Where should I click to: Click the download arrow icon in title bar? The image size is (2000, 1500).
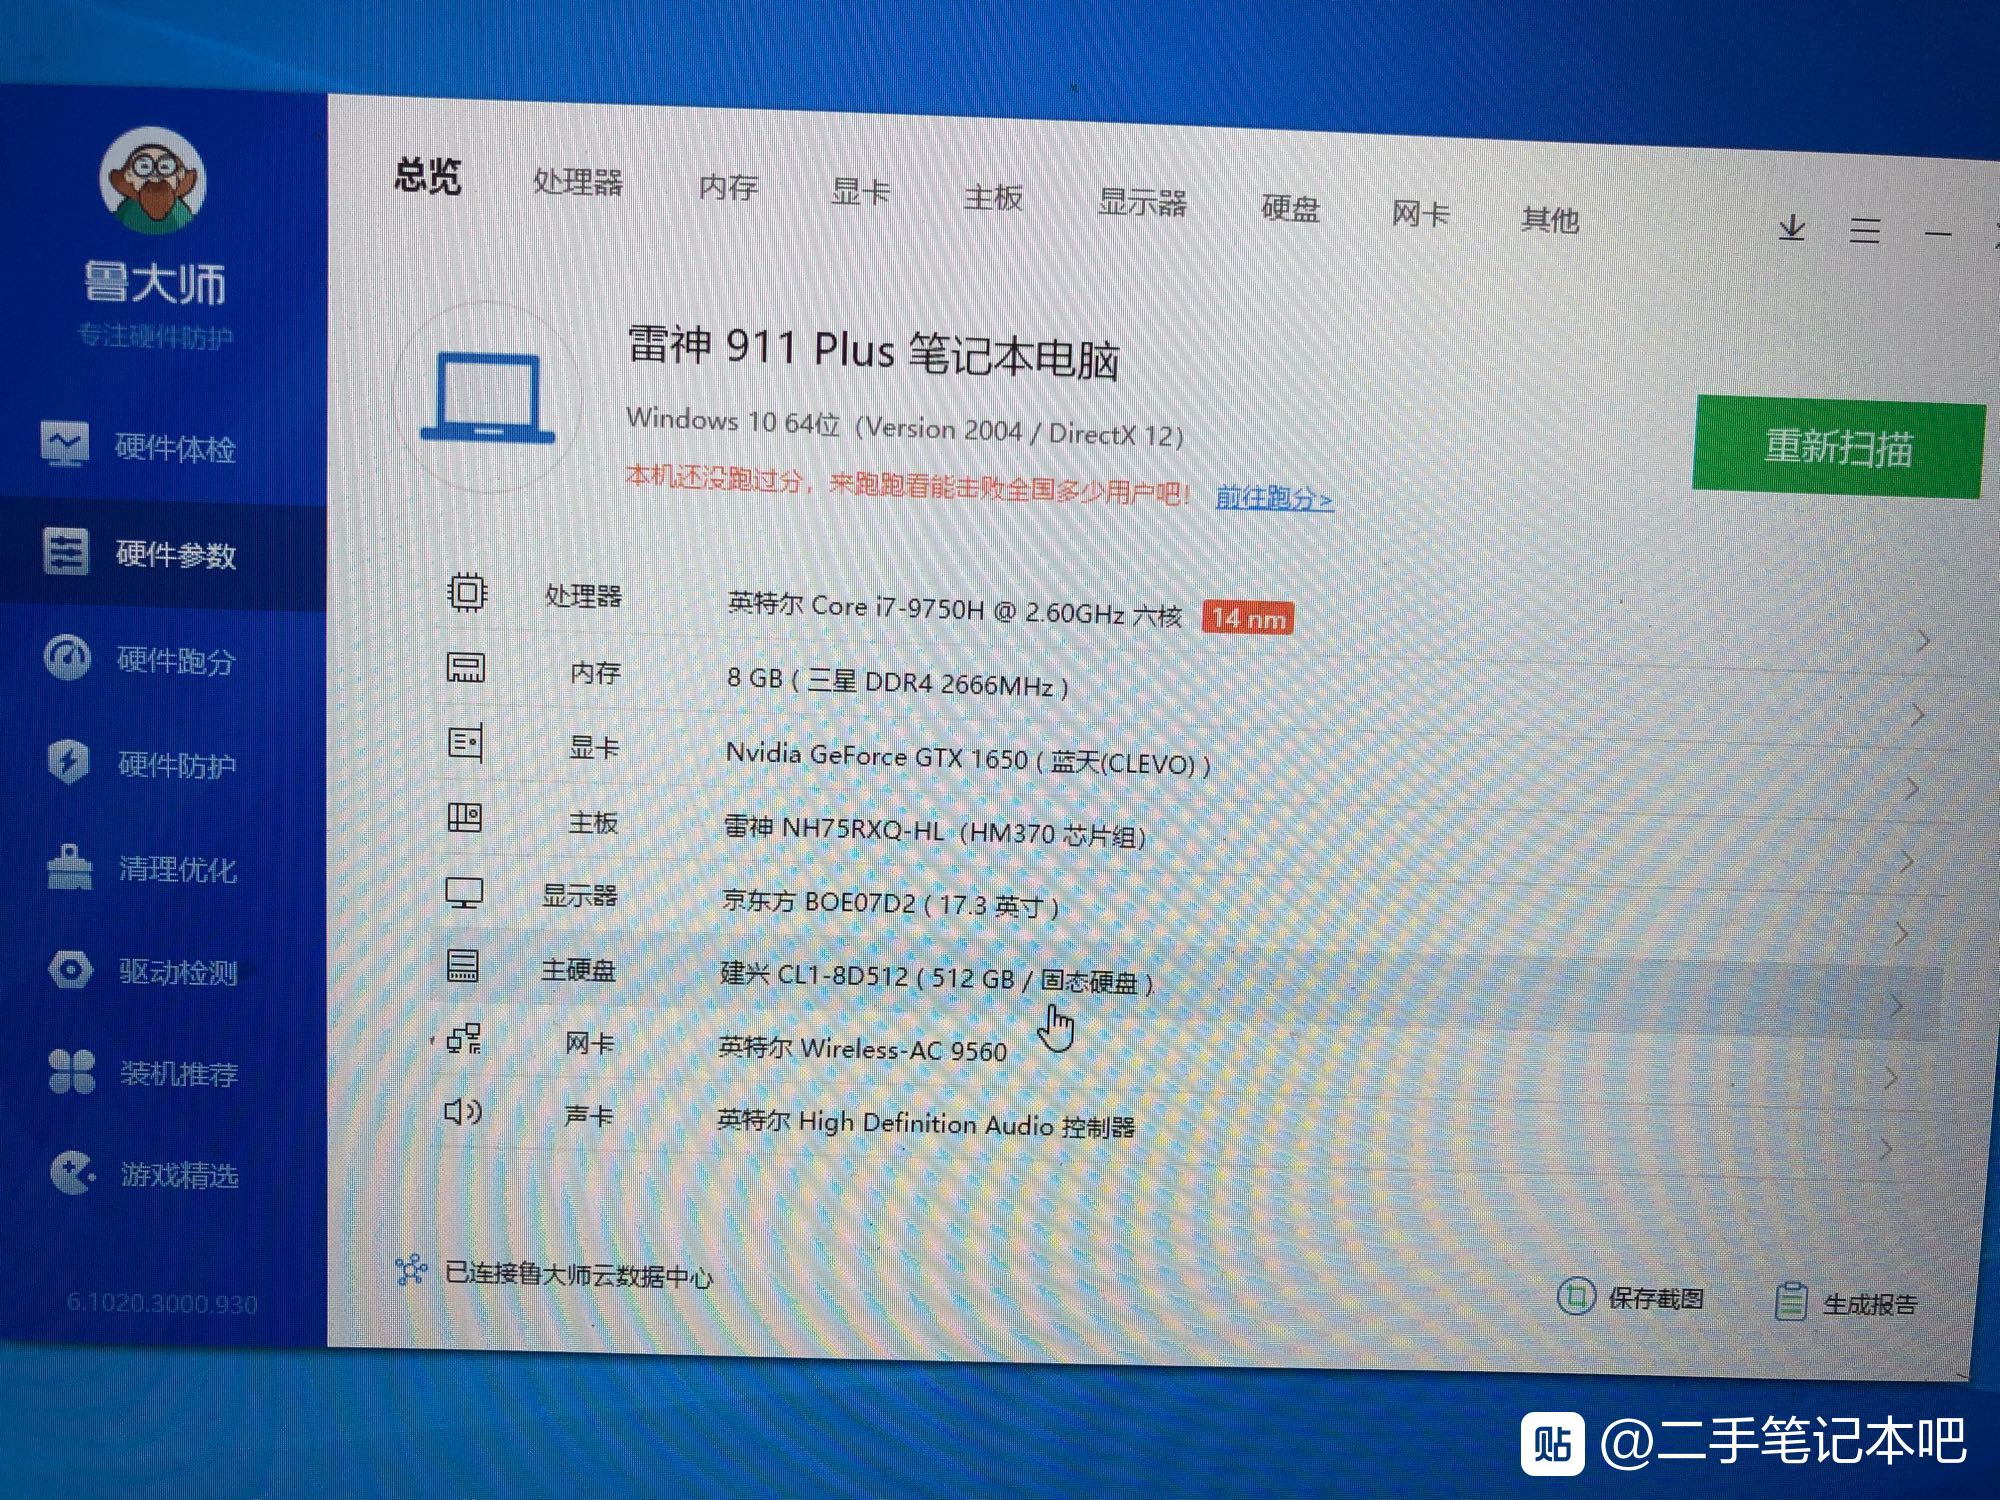pos(1792,228)
